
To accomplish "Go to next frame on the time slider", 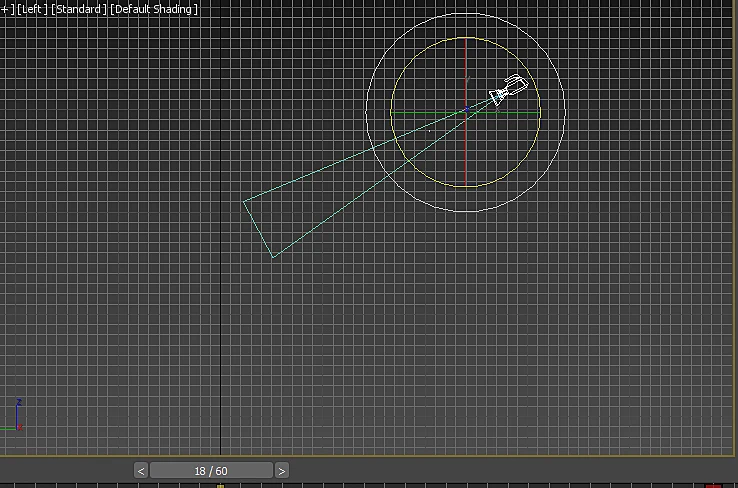I will (x=281, y=471).
